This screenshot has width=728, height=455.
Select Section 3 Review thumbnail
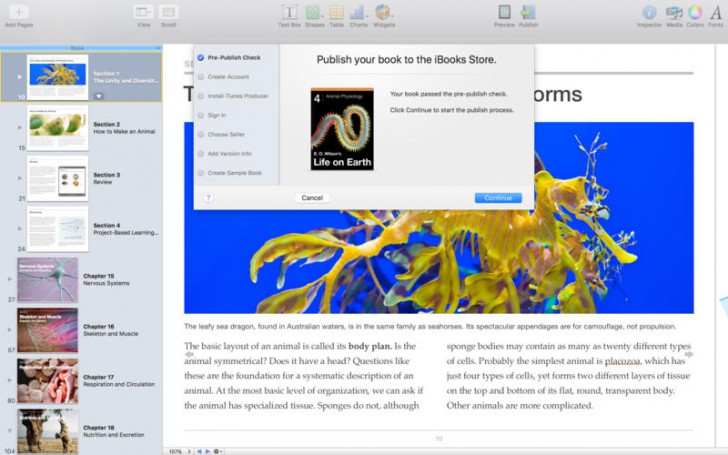tap(58, 178)
